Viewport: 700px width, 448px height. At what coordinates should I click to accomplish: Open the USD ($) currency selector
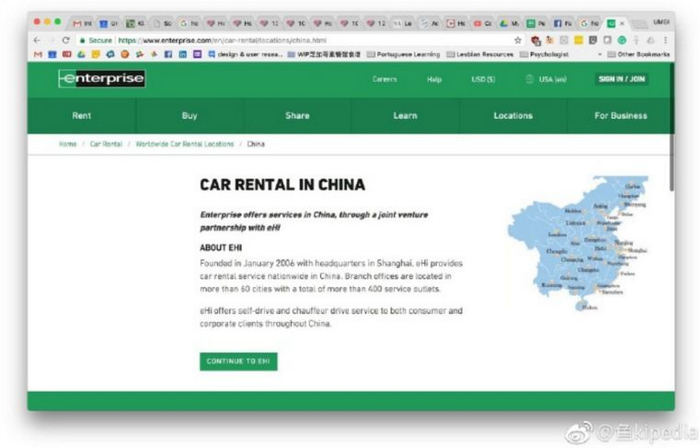483,79
